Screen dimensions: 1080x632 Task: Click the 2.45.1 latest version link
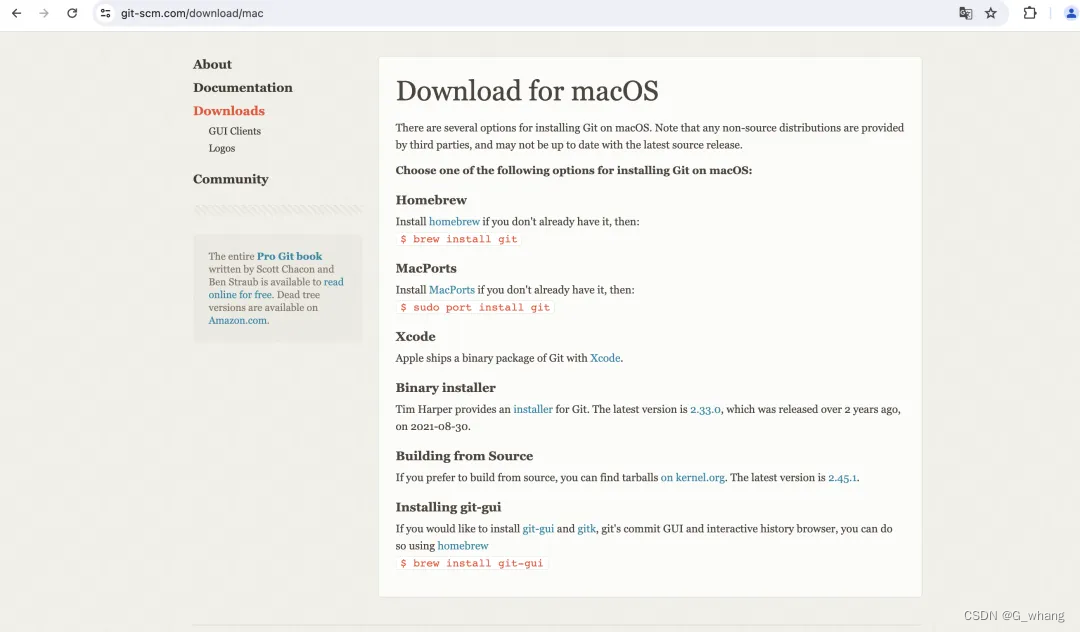tap(842, 477)
